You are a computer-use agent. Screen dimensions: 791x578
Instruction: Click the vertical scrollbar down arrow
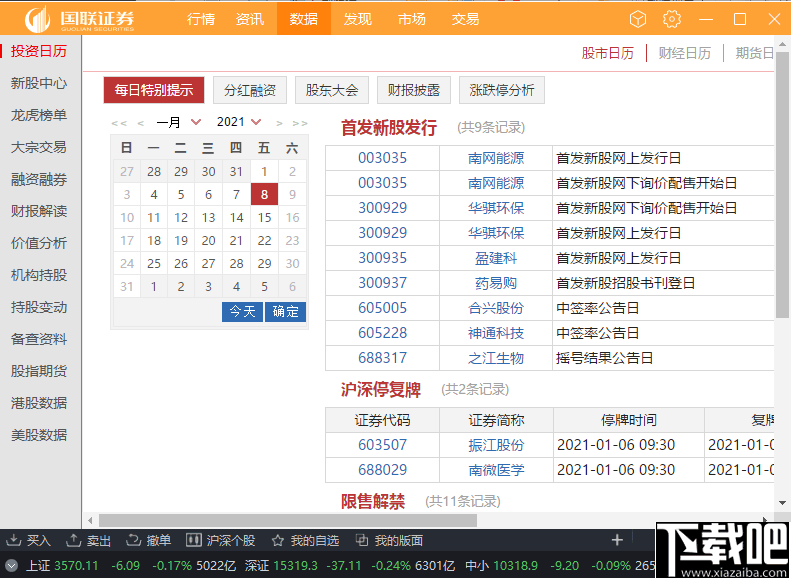pos(782,502)
